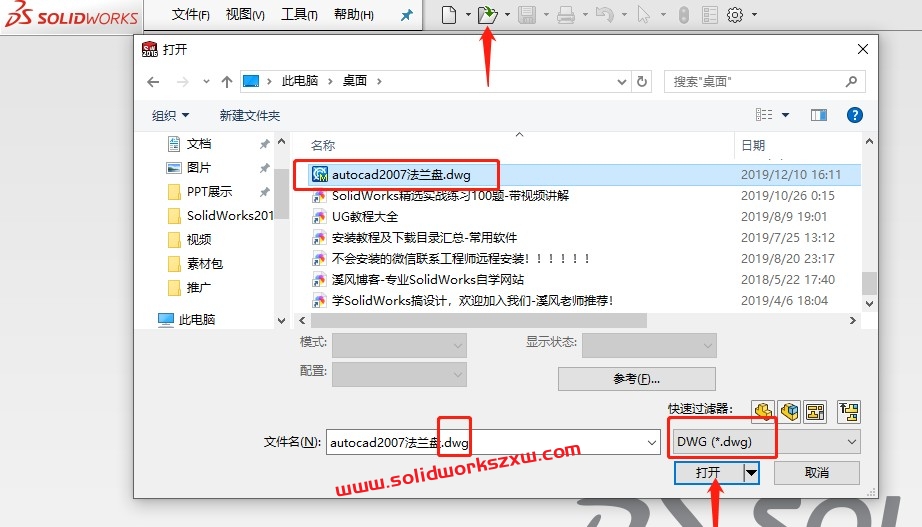Click the Open file icon in toolbar
Viewport: 922px width, 527px height.
pyautogui.click(x=487, y=15)
